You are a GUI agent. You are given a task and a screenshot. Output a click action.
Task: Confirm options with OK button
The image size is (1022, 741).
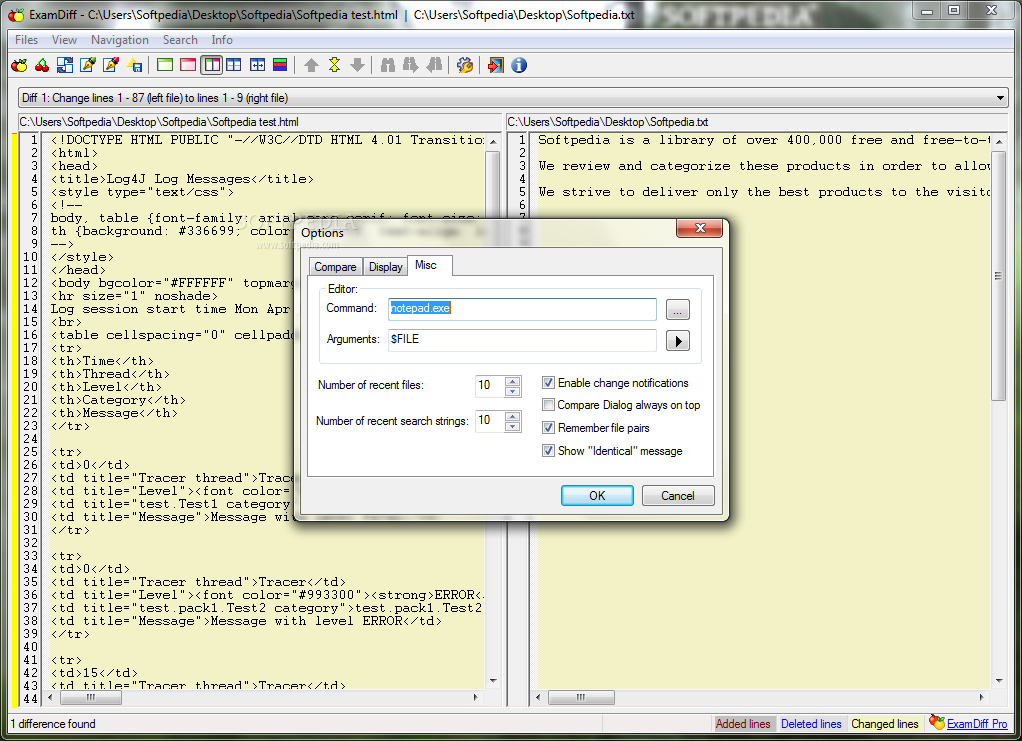point(597,495)
